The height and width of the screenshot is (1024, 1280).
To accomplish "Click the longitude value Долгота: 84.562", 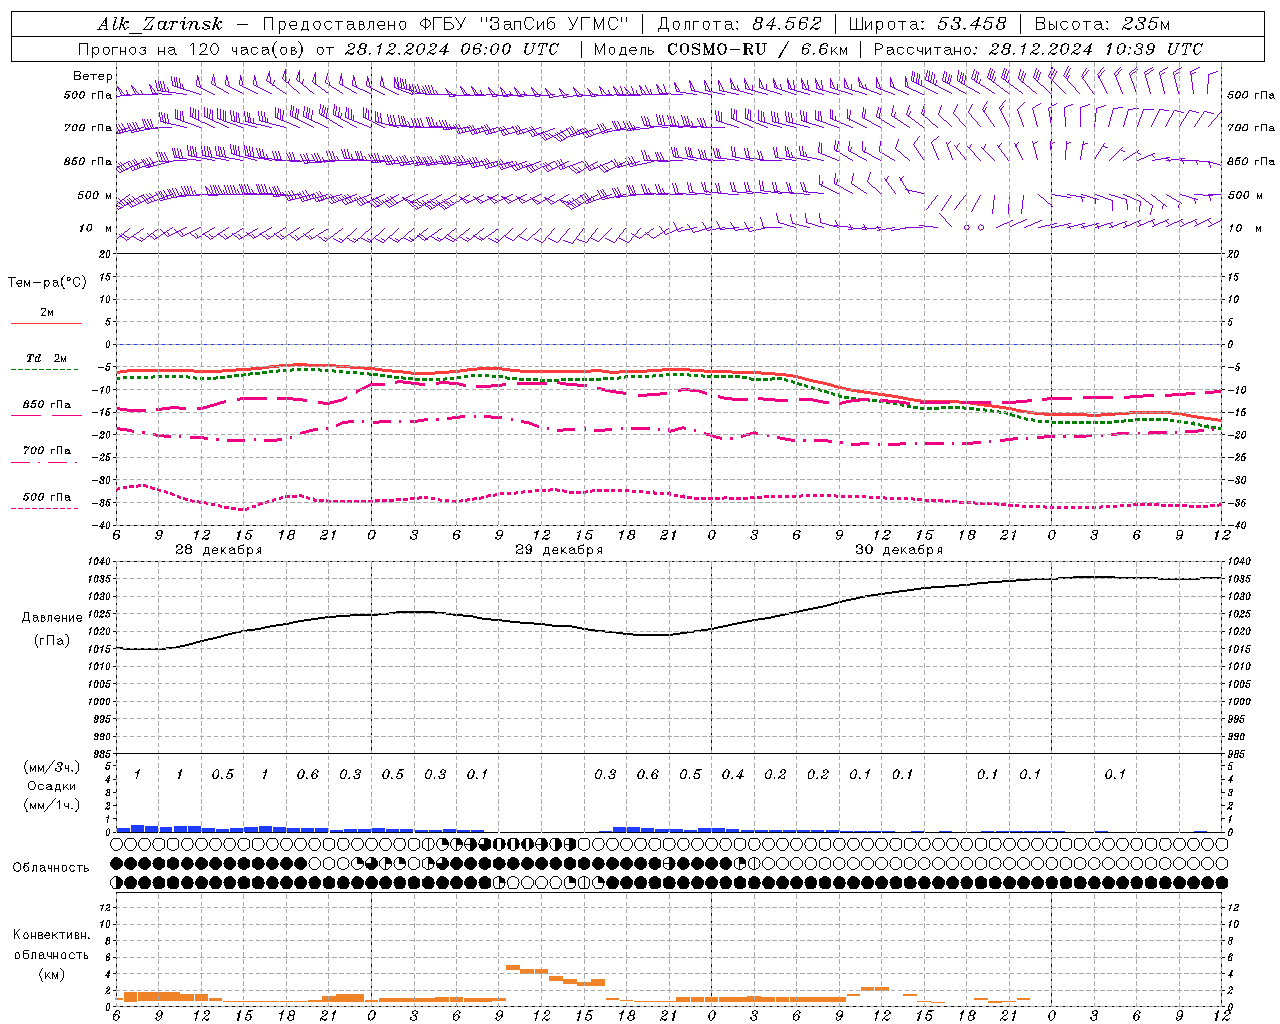I will tap(739, 24).
